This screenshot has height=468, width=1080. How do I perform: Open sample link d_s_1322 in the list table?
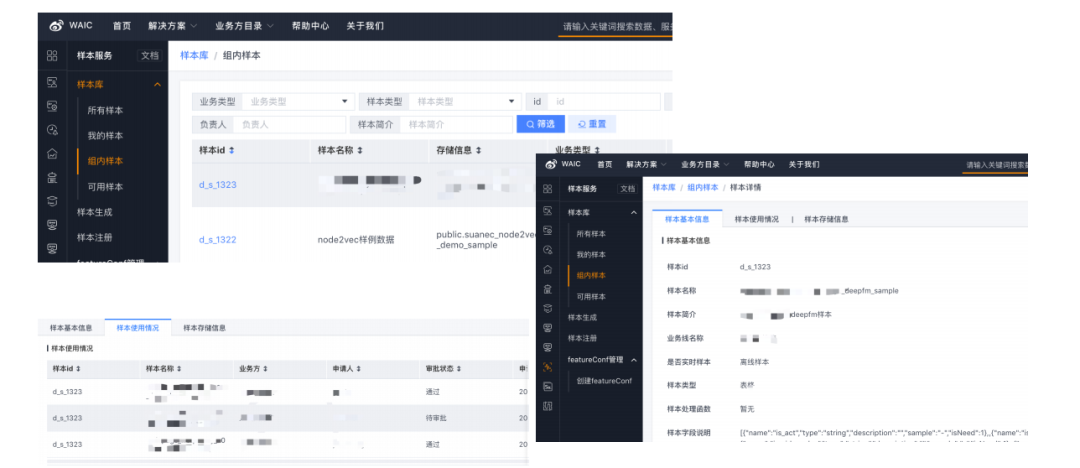coord(218,240)
